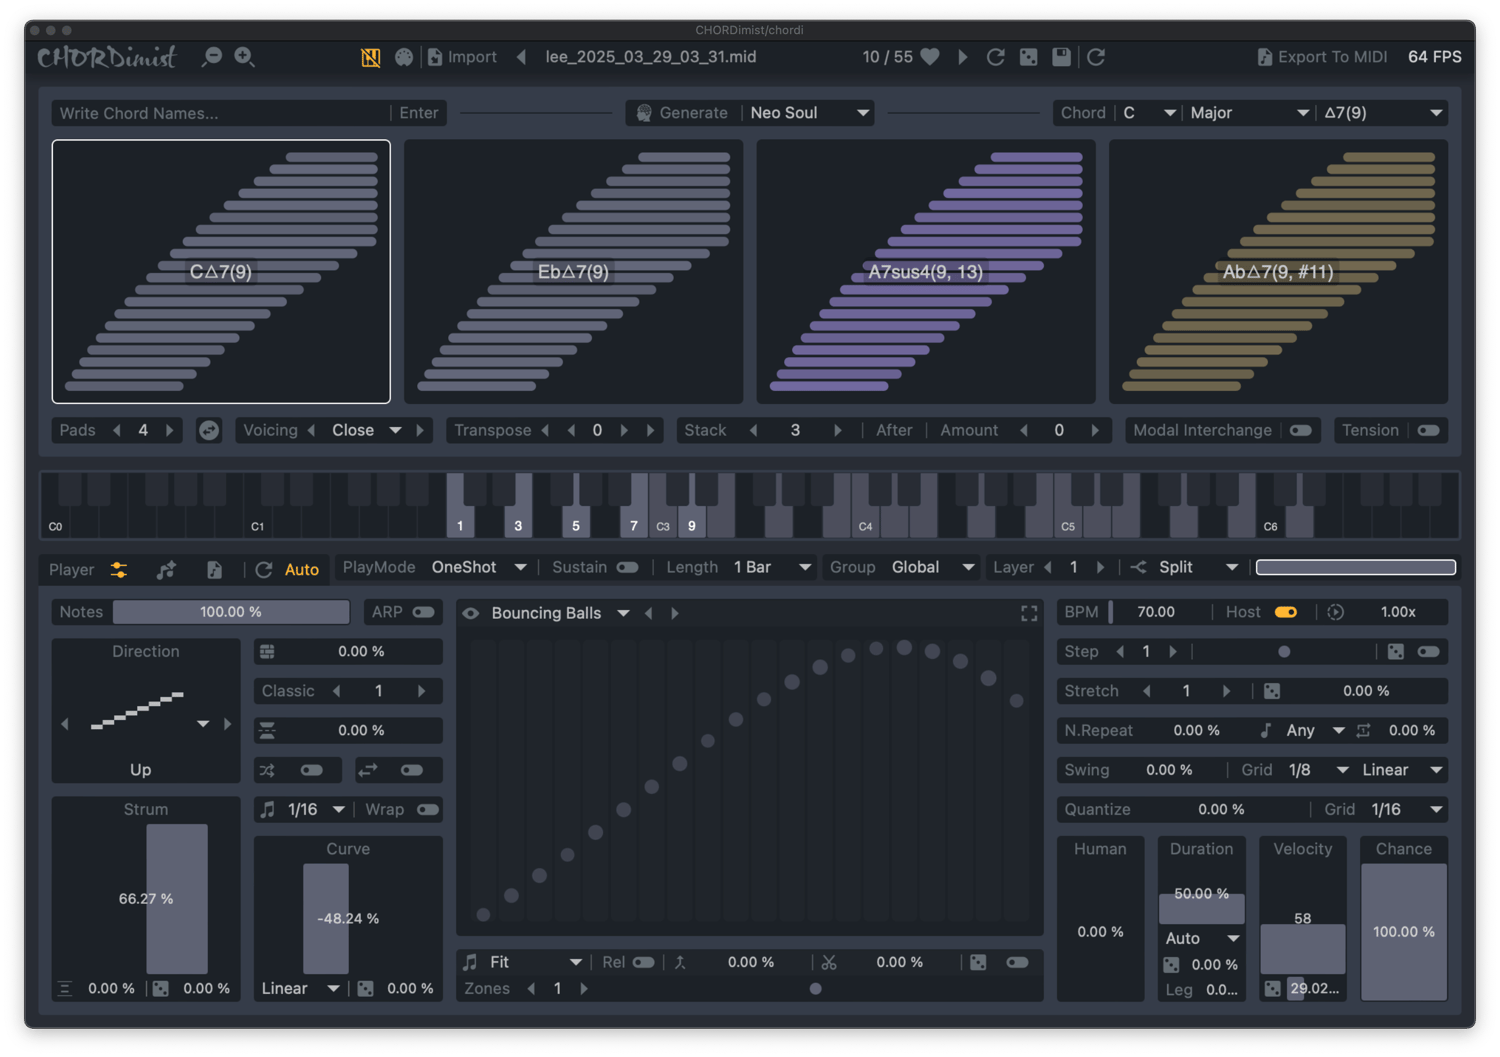Screen dimensions: 1500x1057
Task: Click the zoom in magnifier icon
Action: pyautogui.click(x=244, y=57)
